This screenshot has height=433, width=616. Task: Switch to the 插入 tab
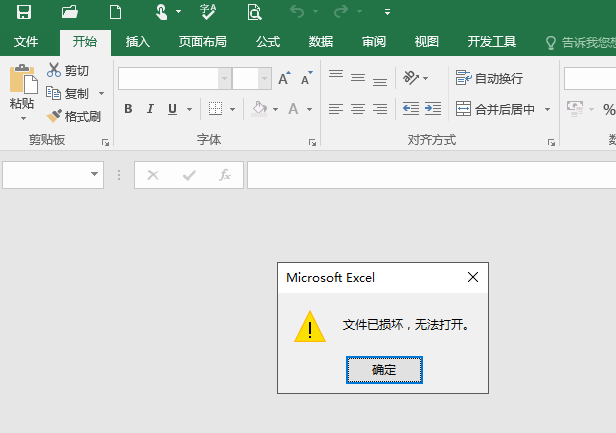(138, 42)
